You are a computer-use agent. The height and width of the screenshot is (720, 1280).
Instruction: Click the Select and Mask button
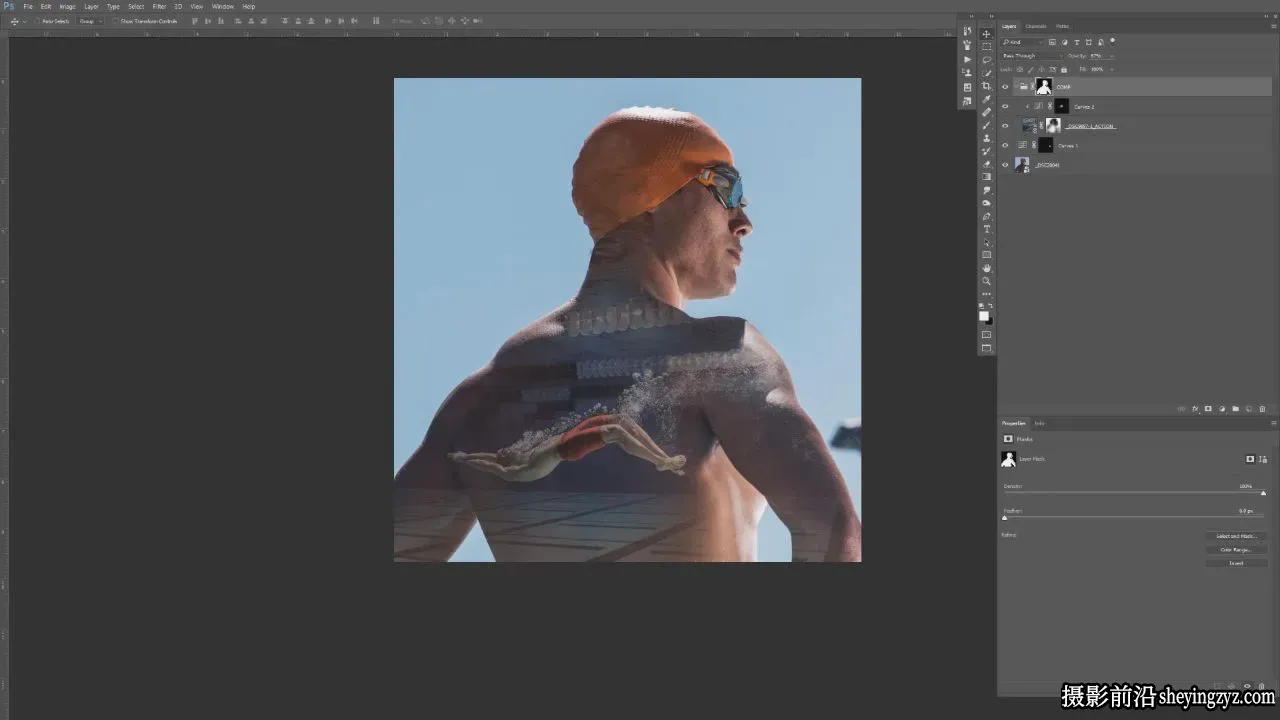(1236, 537)
